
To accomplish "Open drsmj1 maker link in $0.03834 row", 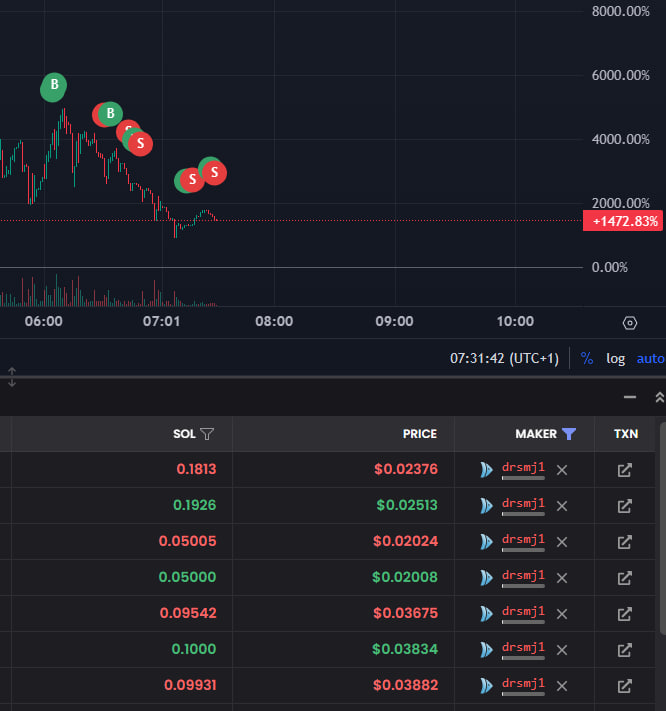I will pyautogui.click(x=523, y=648).
